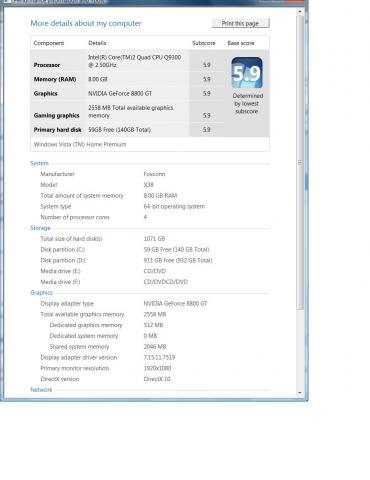Click the 'System' section heading
The width and height of the screenshot is (370, 480).
click(39, 163)
